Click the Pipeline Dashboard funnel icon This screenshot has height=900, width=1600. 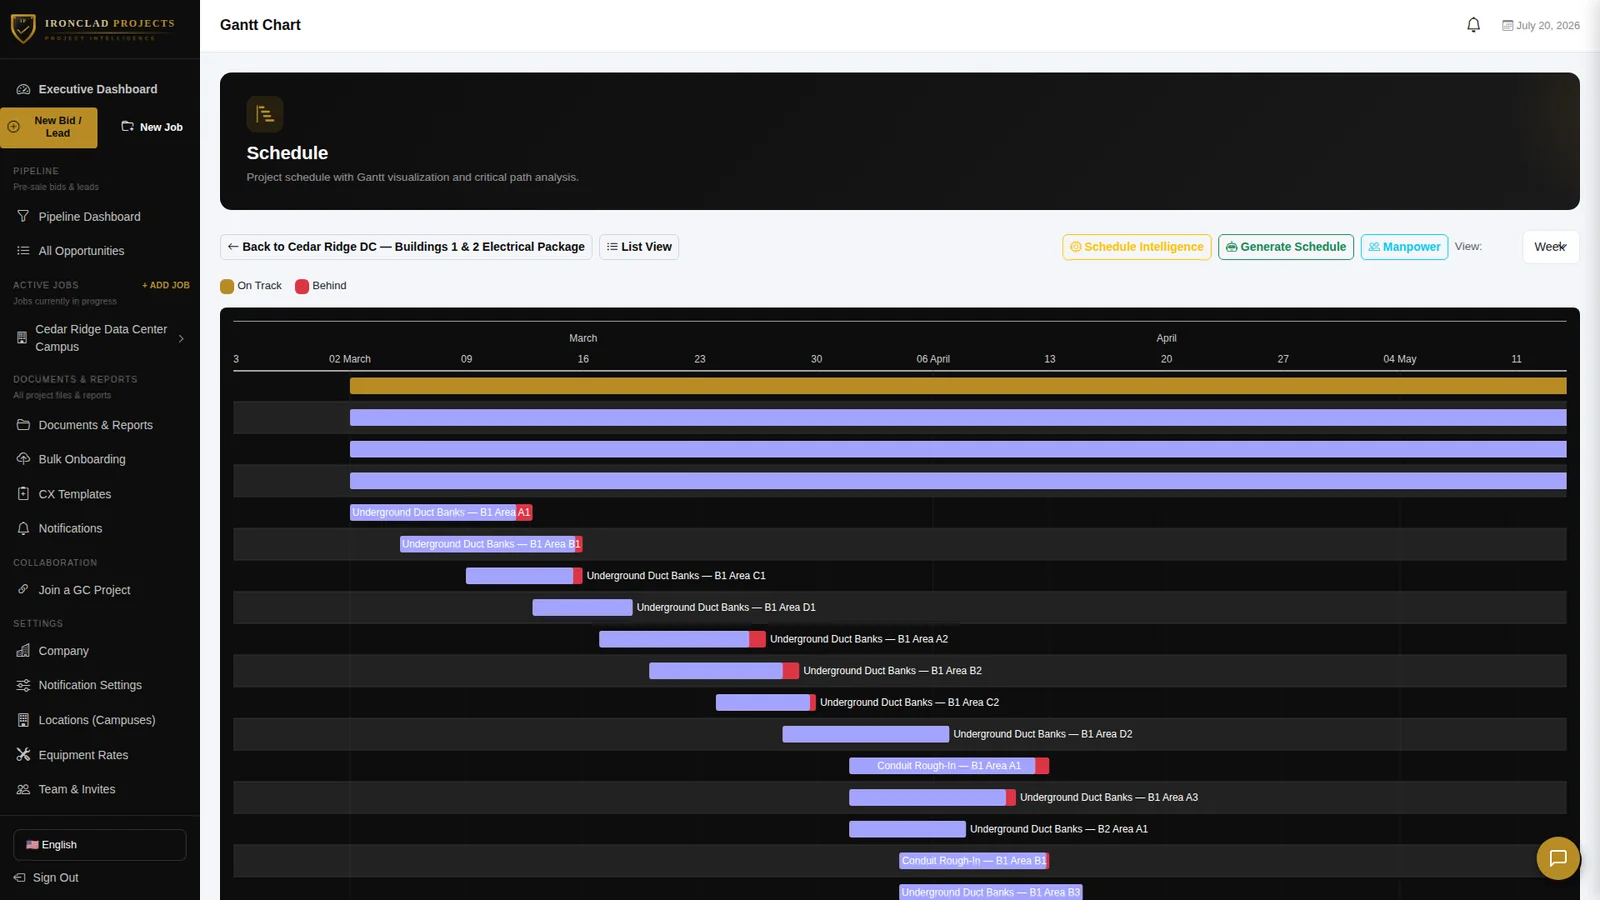tap(23, 216)
